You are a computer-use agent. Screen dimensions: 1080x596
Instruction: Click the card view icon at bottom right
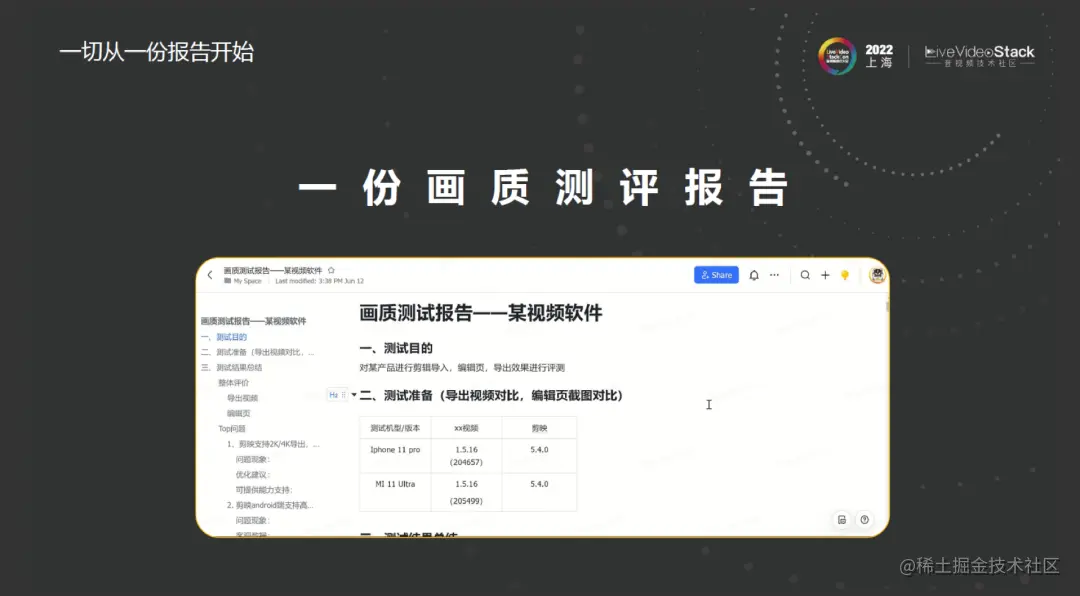click(x=841, y=520)
